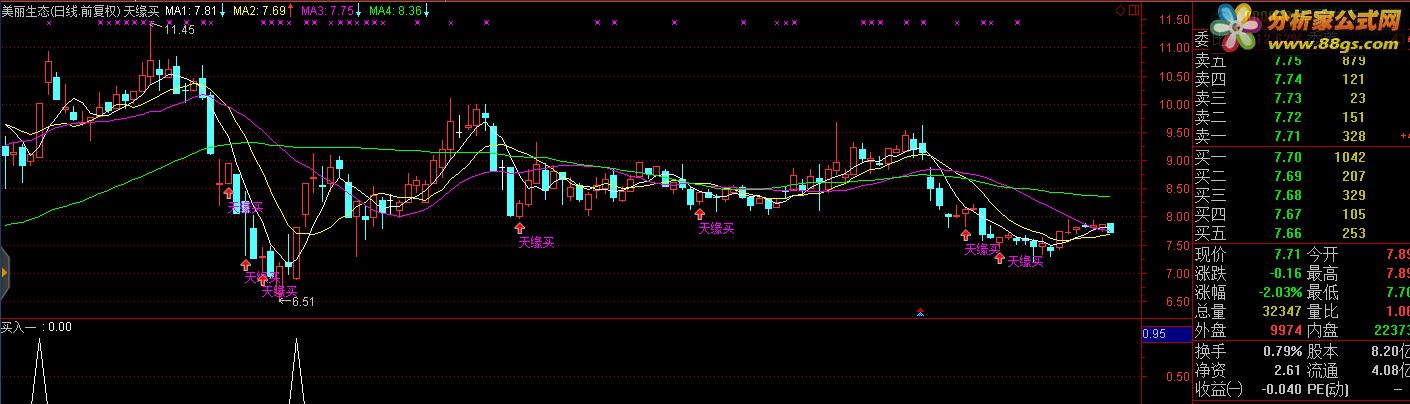Select the MA1: 7.81 indicator label
Viewport: 1410px width, 404px height.
[193, 10]
